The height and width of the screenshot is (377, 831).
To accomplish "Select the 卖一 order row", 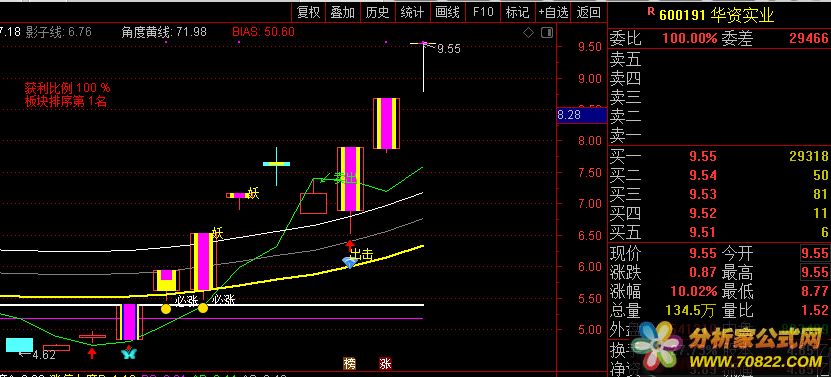I will coord(719,136).
